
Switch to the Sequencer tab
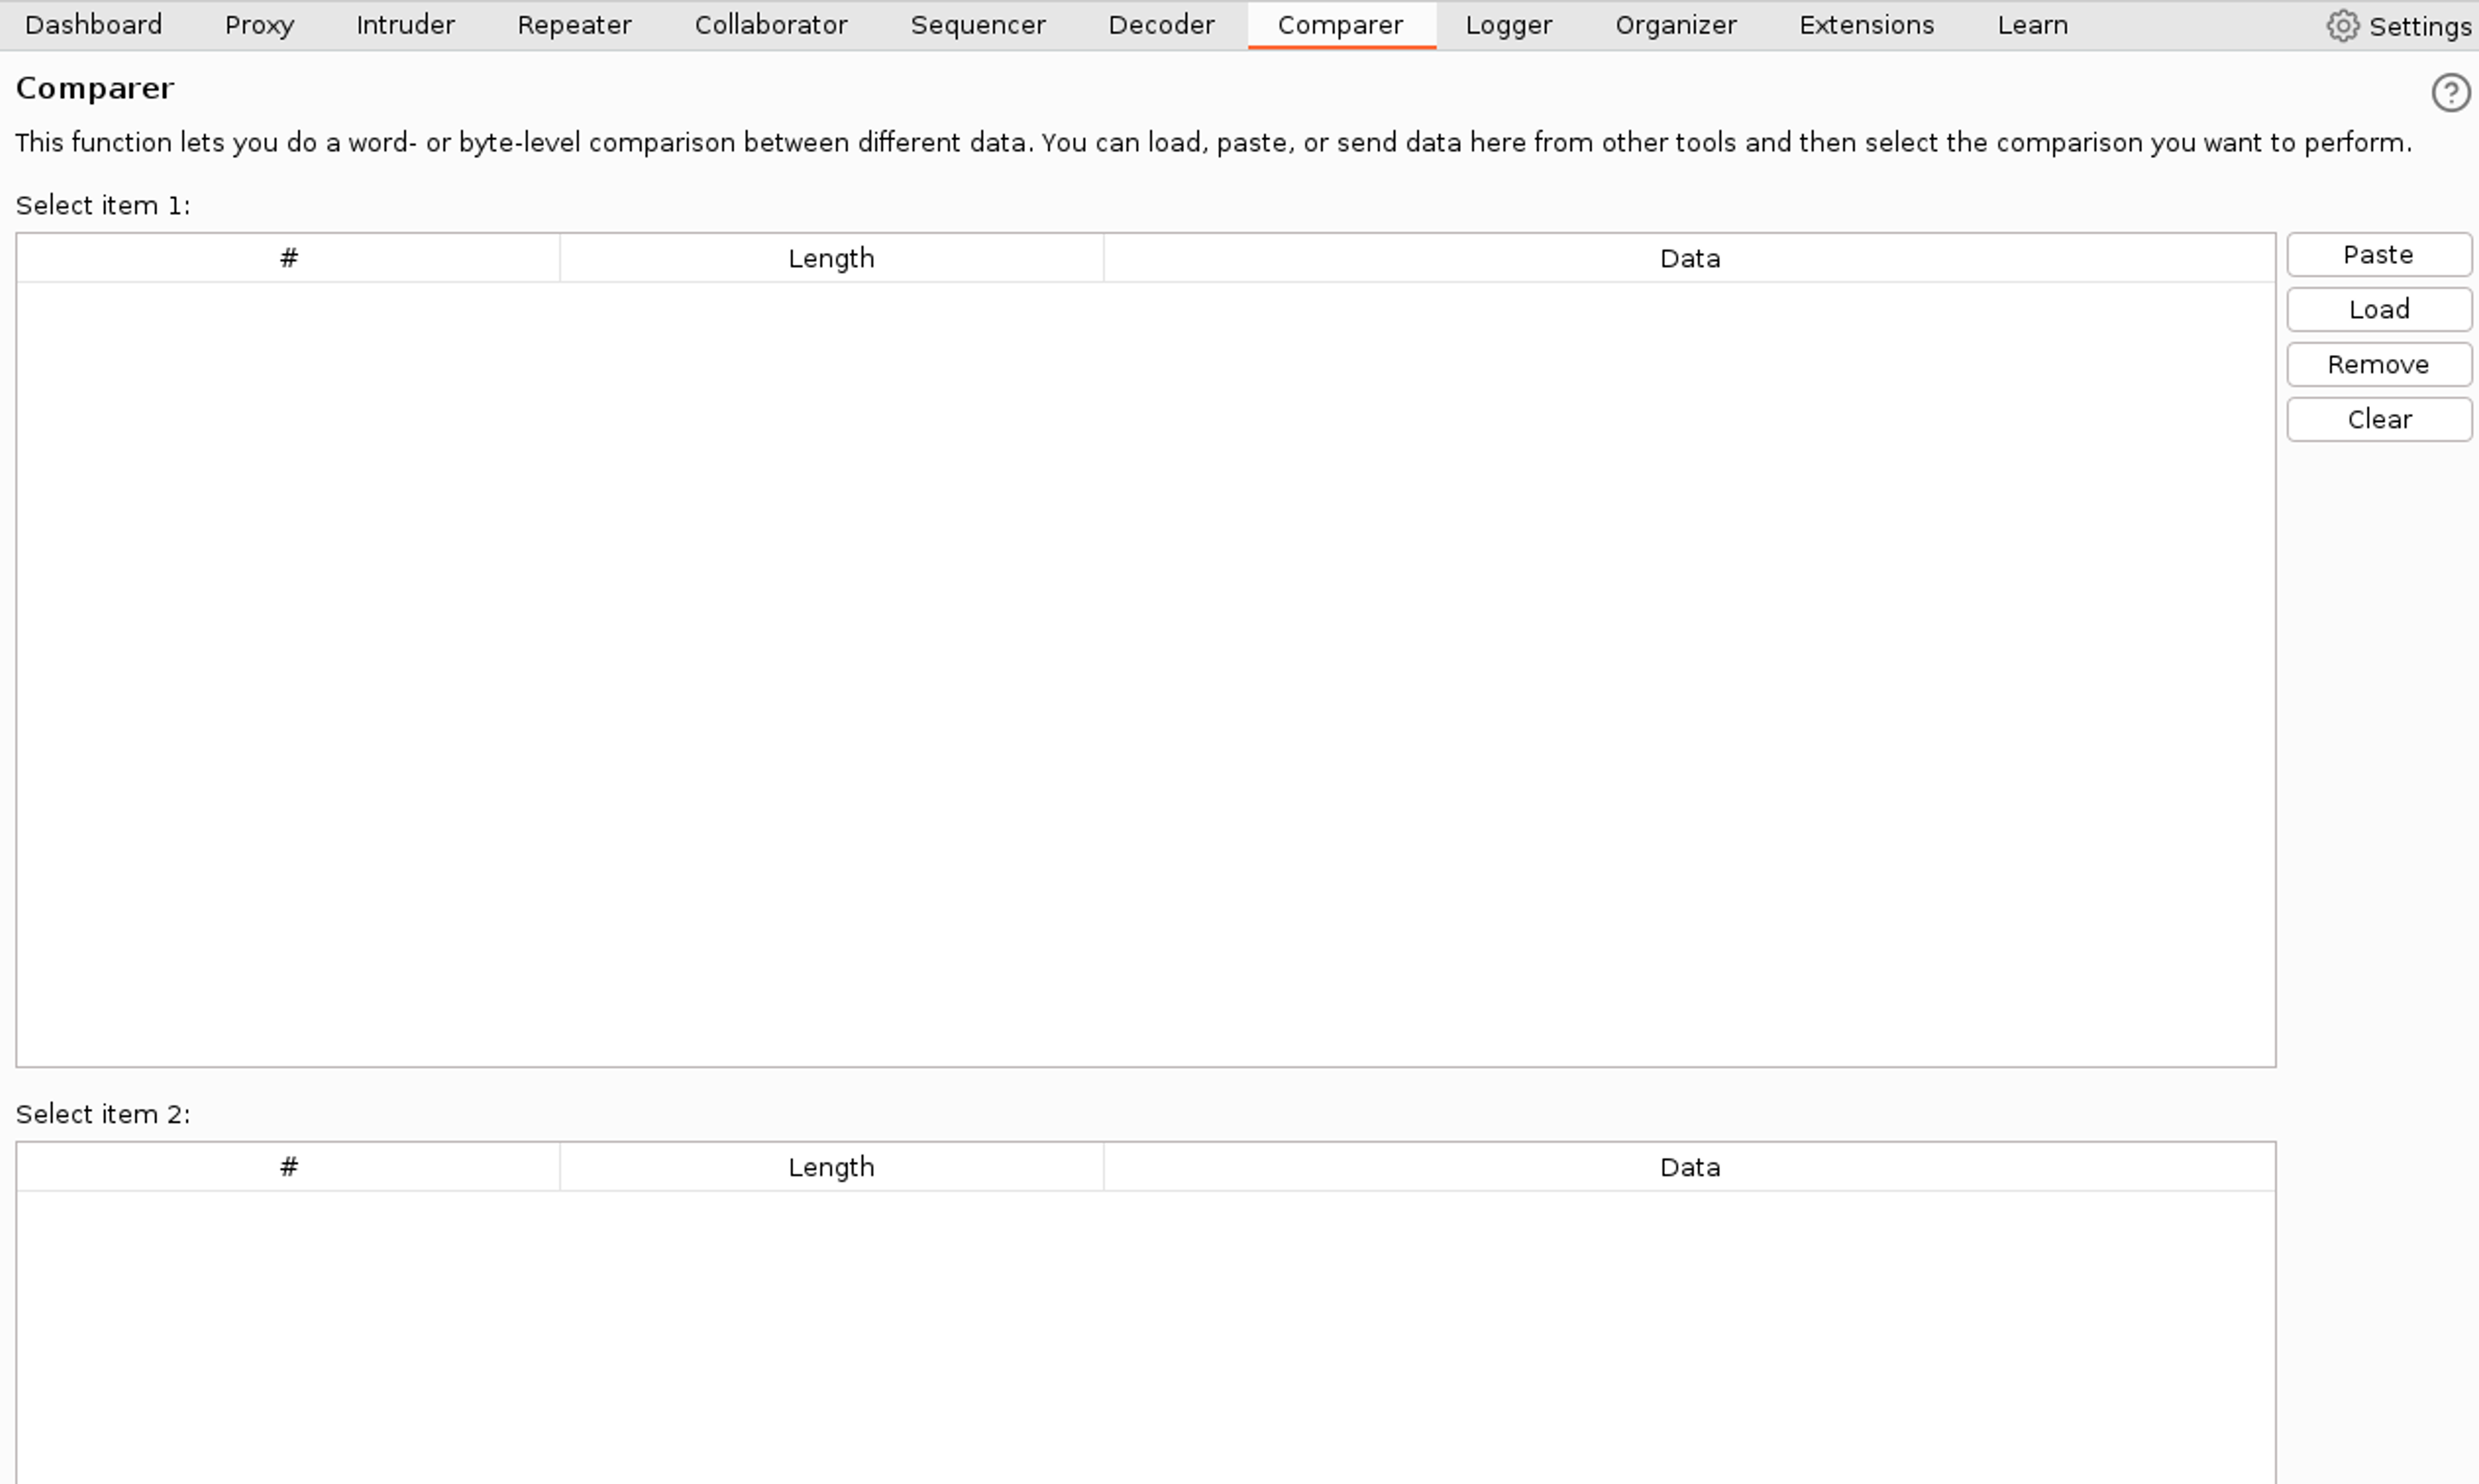977,25
